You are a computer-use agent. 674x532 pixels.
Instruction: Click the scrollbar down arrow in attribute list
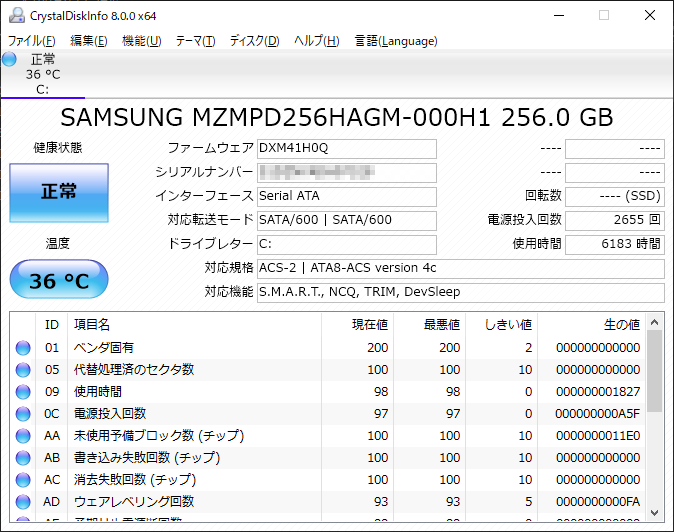[655, 513]
